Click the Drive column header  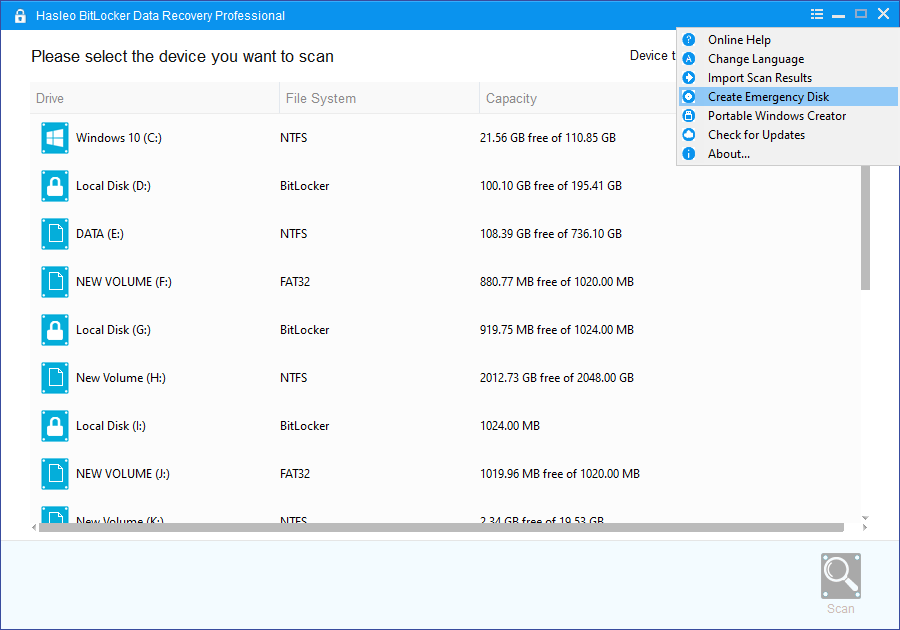[154, 98]
